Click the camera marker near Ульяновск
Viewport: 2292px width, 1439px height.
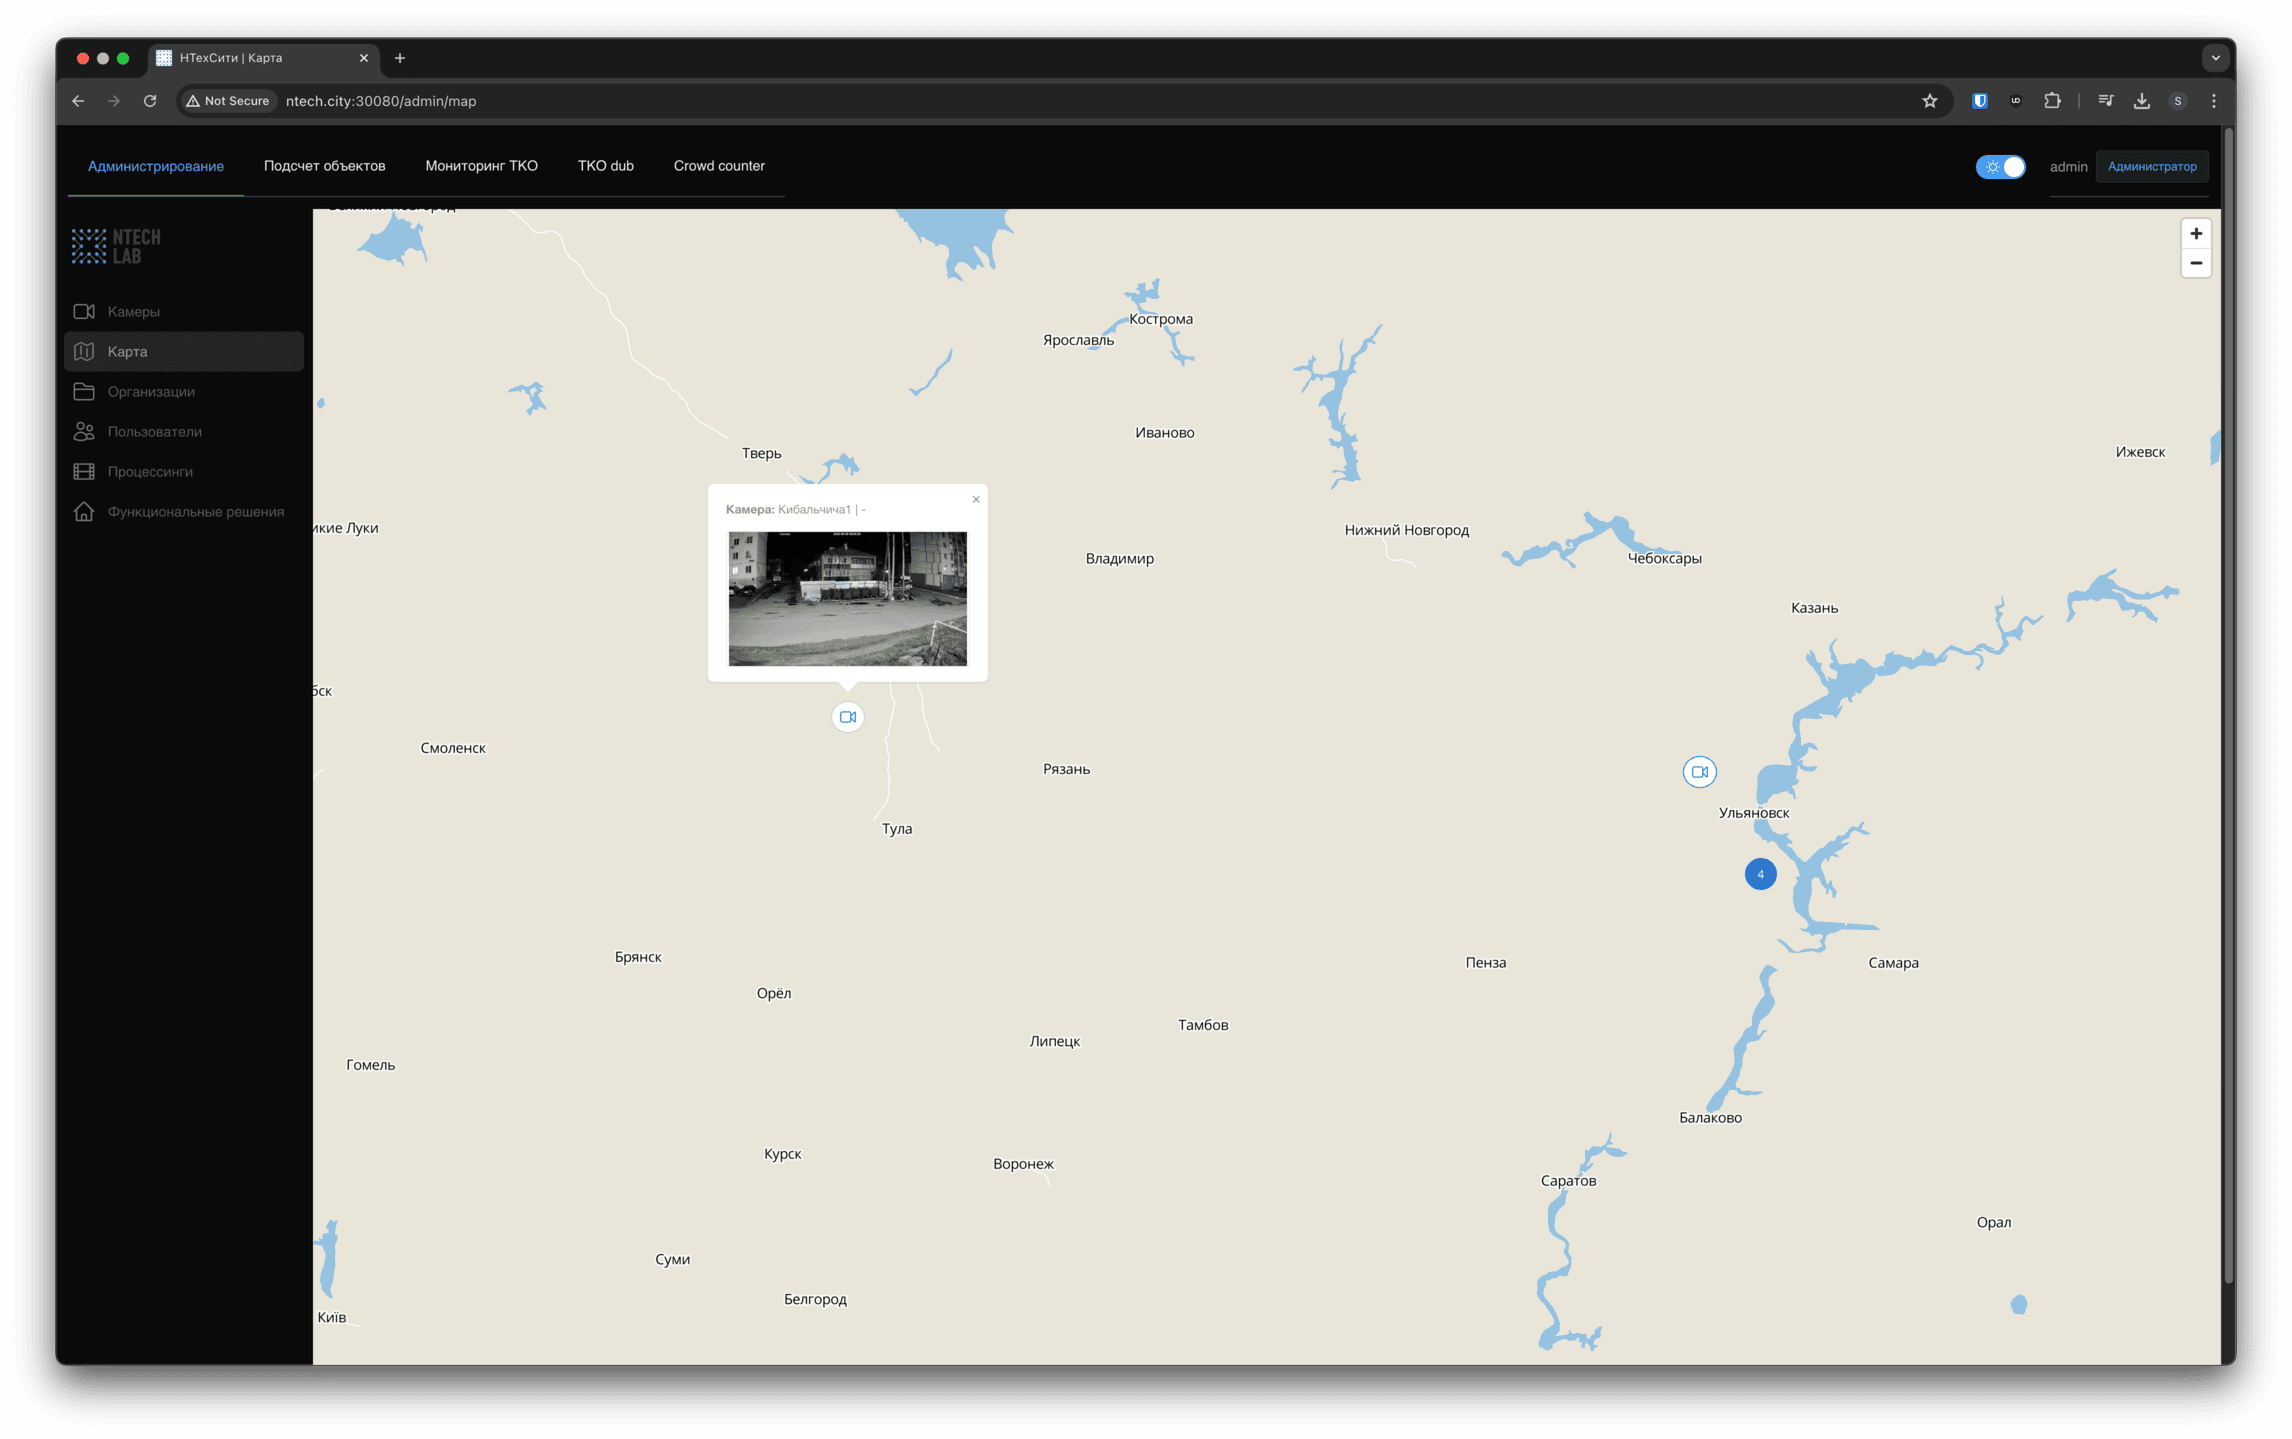pos(1699,772)
